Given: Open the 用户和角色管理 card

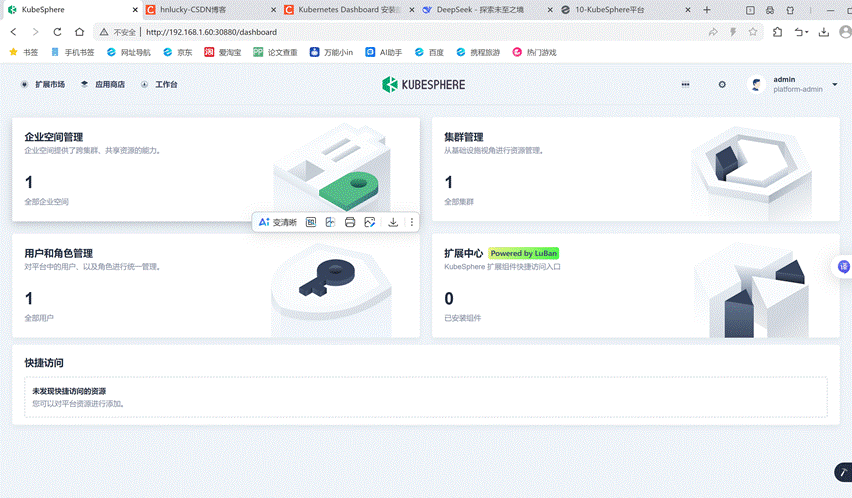Looking at the screenshot, I should click(x=216, y=286).
